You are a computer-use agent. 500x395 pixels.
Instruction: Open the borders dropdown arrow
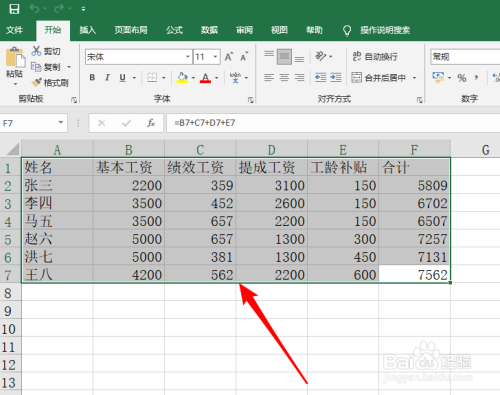tap(164, 78)
